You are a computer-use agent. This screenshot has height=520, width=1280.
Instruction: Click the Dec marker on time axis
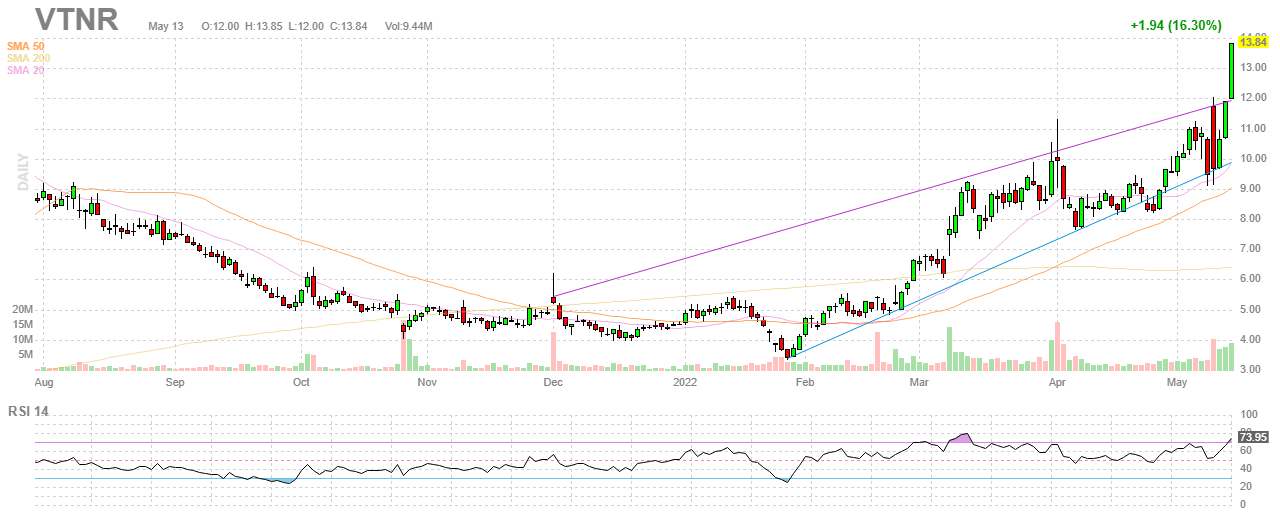[553, 382]
